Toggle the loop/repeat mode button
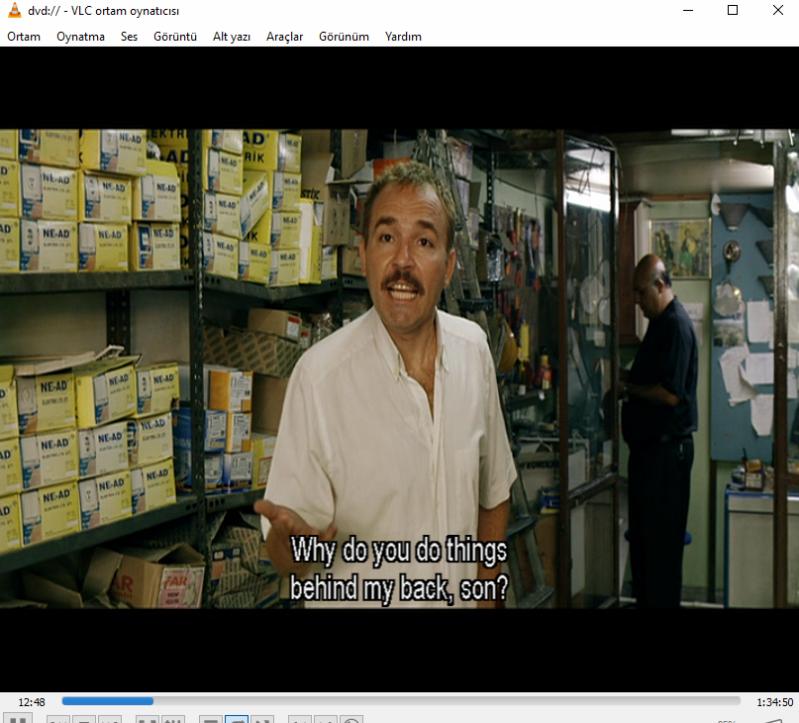799x723 pixels. [x=237, y=720]
